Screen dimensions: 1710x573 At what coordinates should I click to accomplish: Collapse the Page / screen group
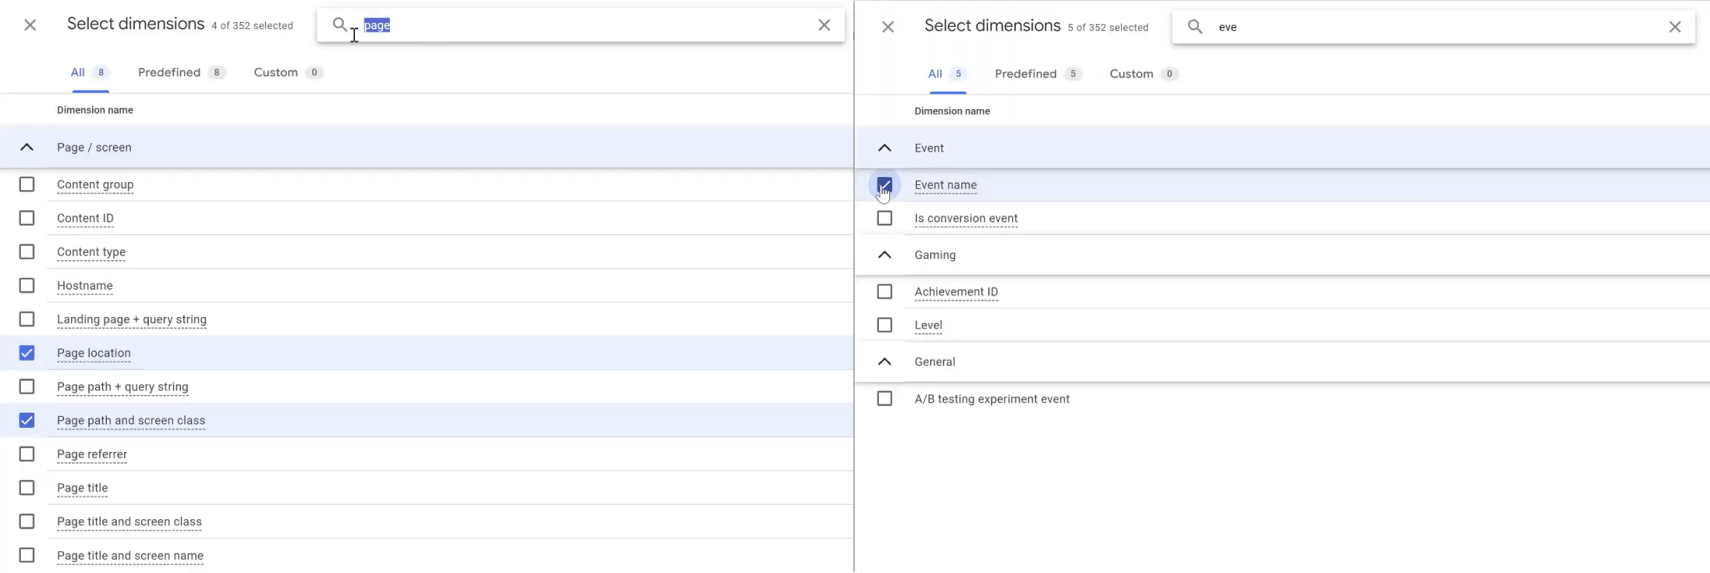(x=27, y=147)
